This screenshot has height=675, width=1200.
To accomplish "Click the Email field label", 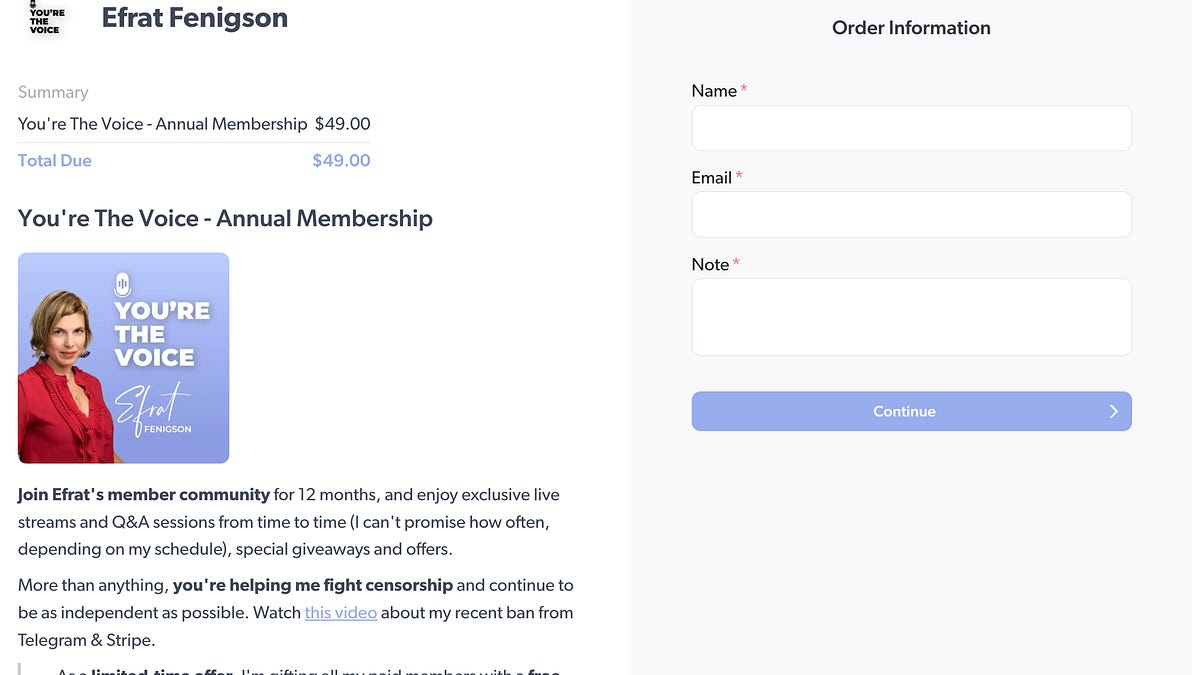I will coord(711,178).
